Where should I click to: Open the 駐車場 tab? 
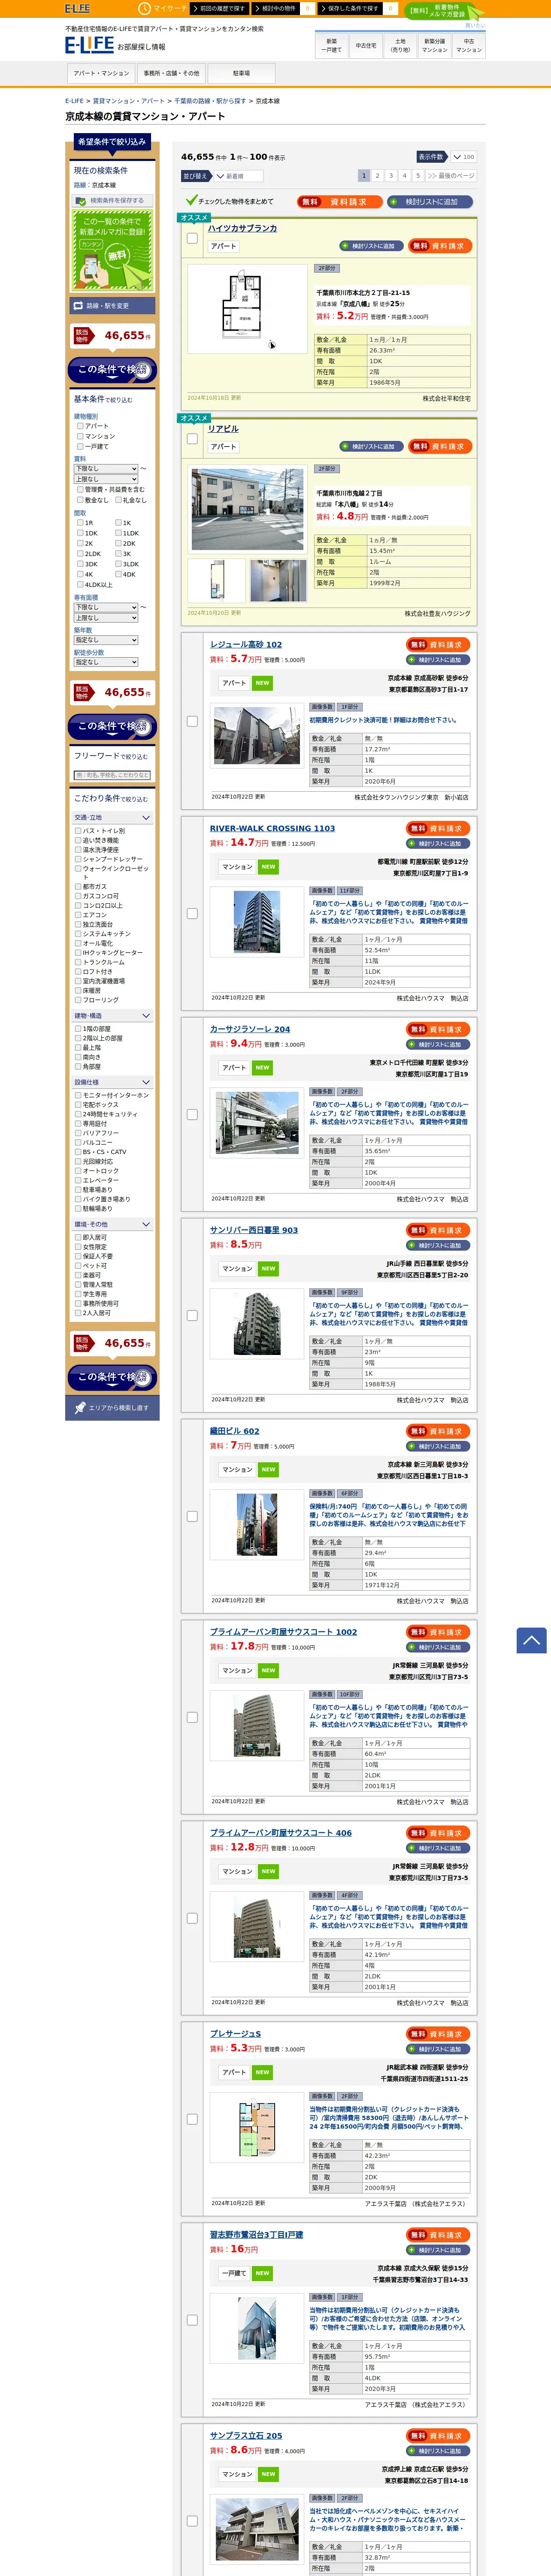(241, 74)
